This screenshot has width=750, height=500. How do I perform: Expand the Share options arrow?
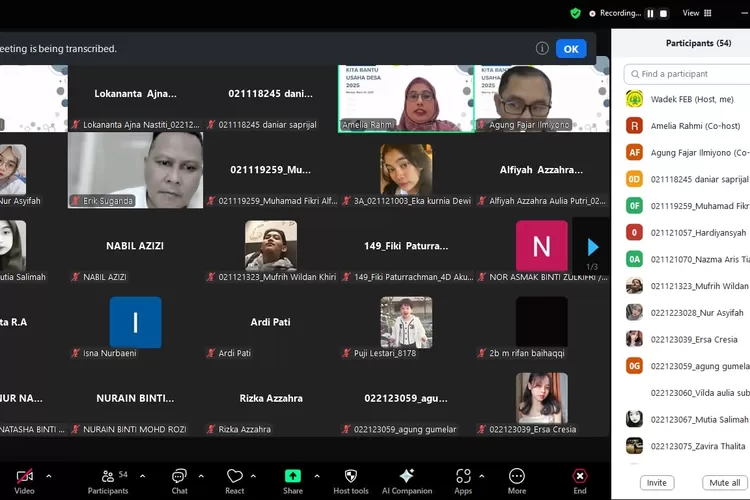(317, 476)
